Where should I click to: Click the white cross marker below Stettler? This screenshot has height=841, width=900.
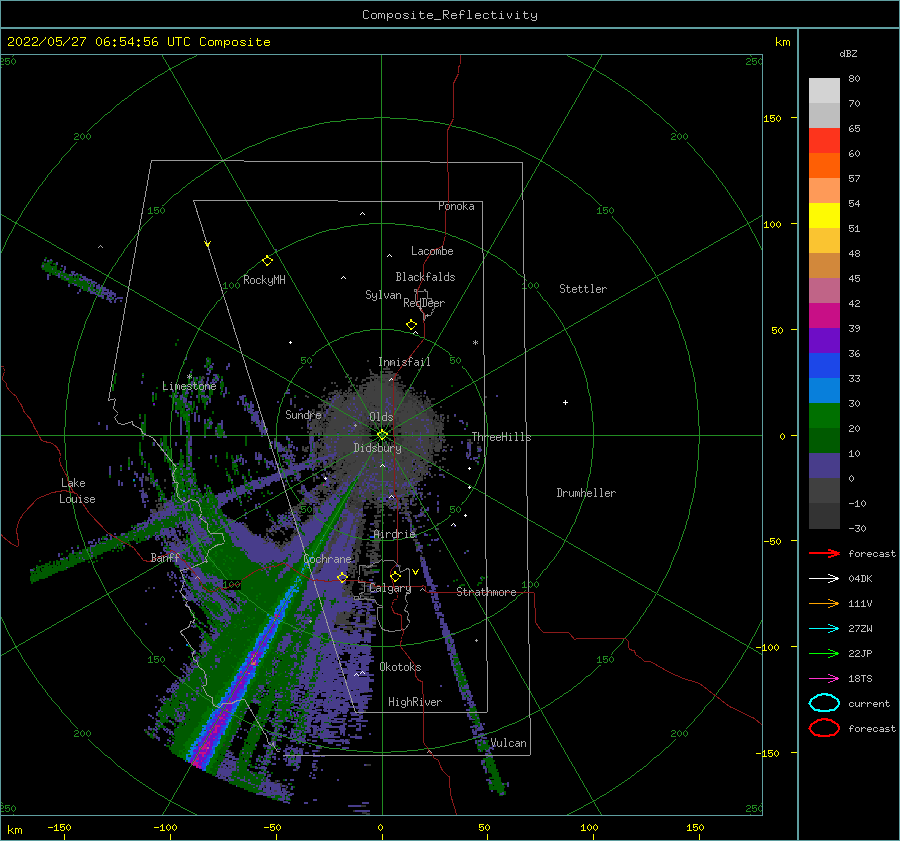pyautogui.click(x=565, y=402)
